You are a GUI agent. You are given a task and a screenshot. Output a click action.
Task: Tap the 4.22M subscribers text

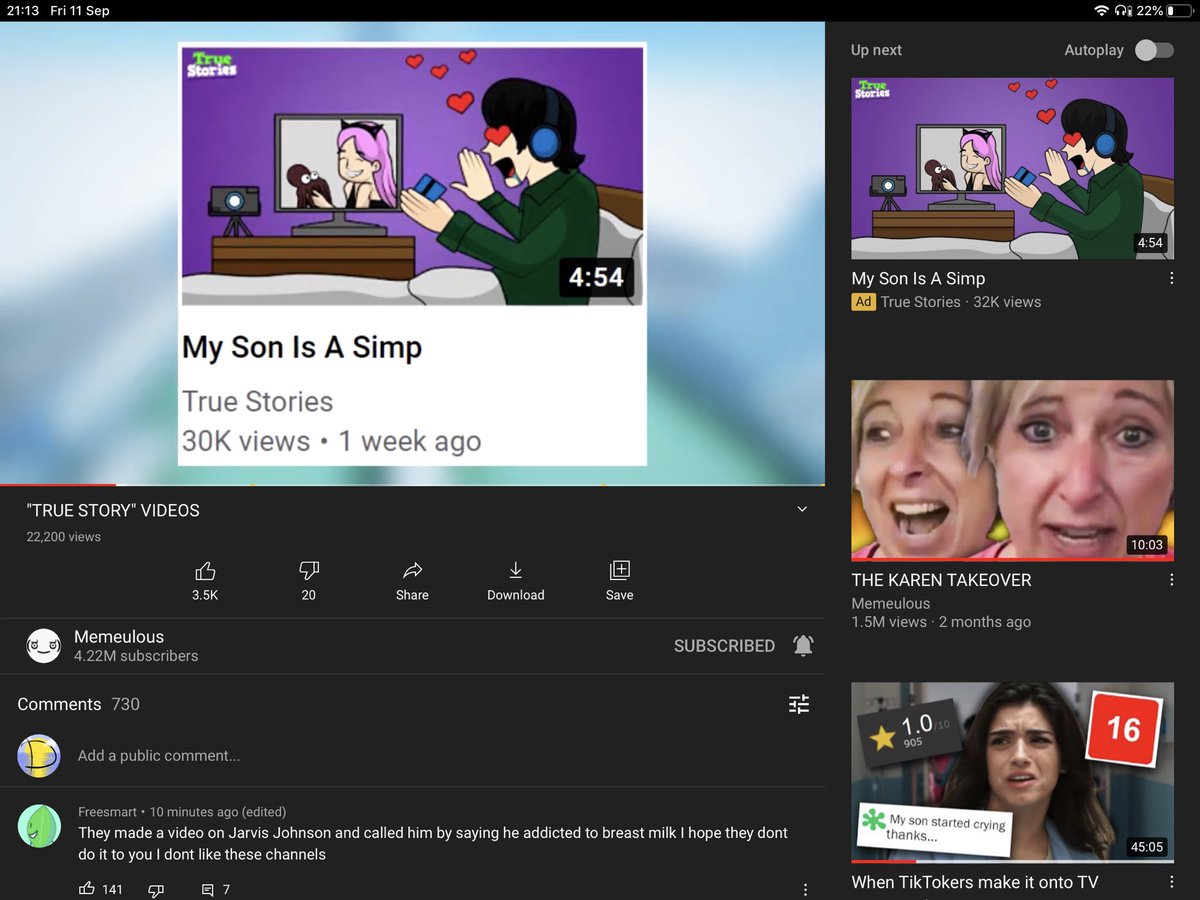pyautogui.click(x=136, y=656)
